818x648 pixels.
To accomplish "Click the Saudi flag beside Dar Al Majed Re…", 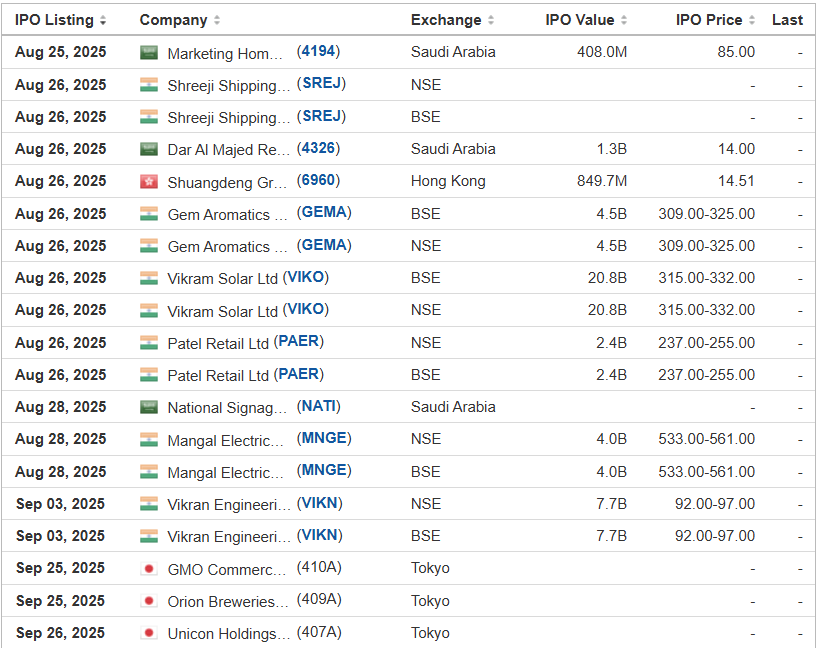I will tap(149, 149).
